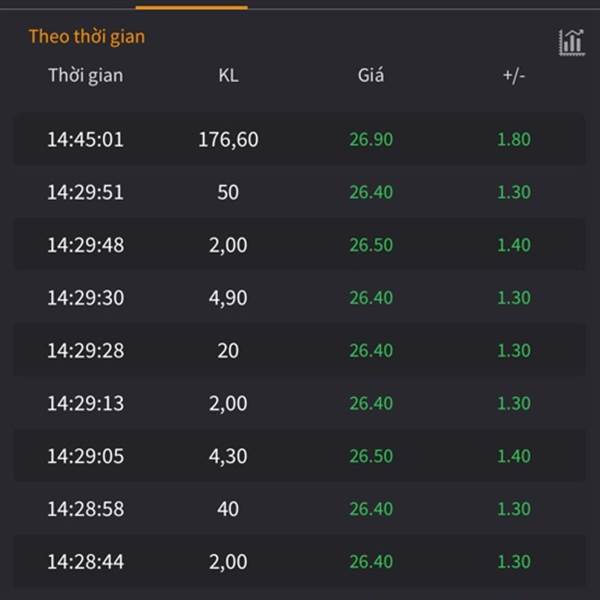
Task: Tap the 14:28:44 trade row
Action: point(300,561)
